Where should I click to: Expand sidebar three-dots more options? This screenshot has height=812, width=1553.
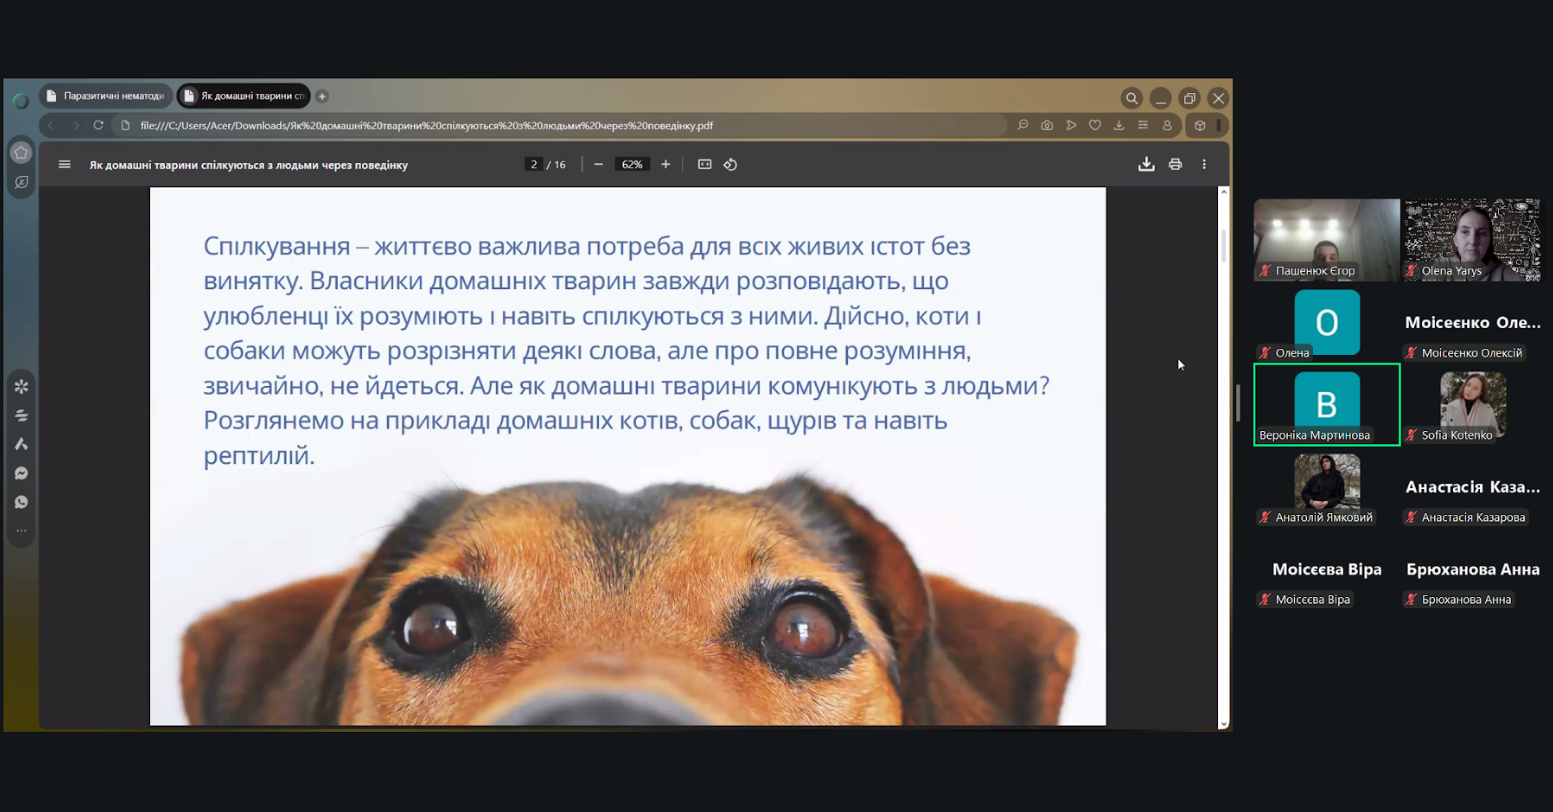tap(21, 531)
